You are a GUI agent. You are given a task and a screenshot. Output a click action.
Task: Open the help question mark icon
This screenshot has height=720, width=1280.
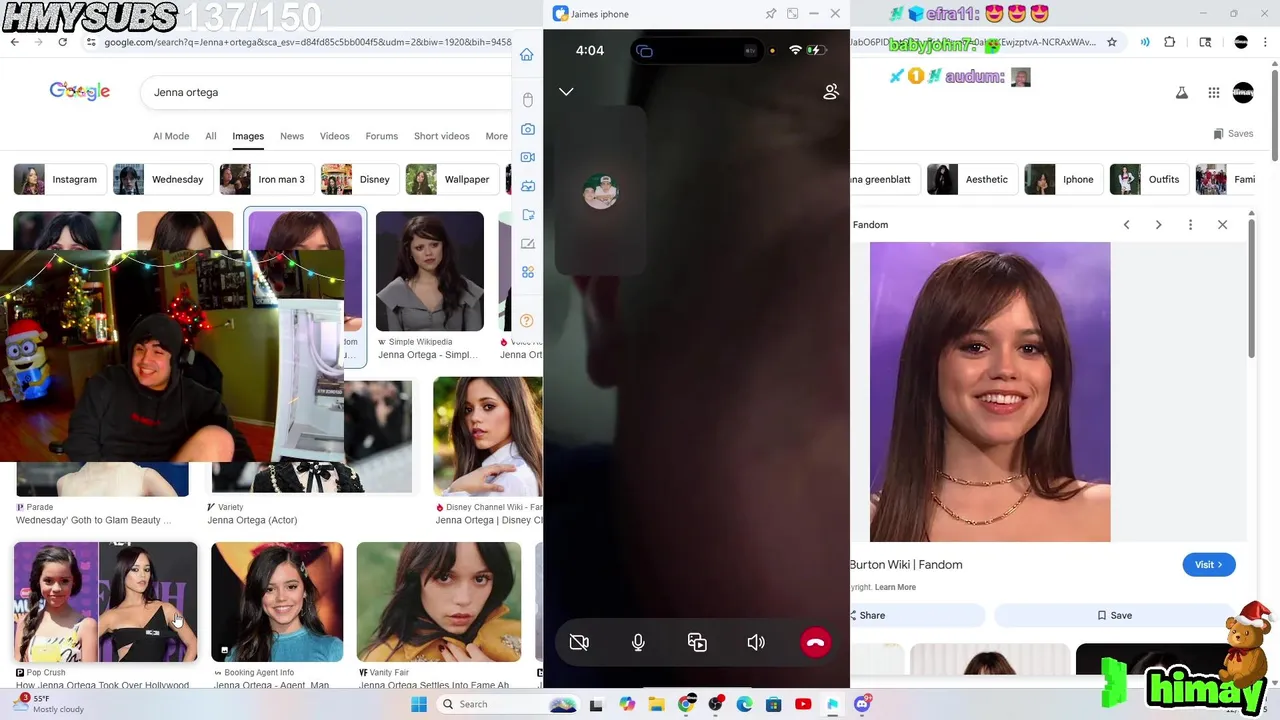tap(528, 320)
